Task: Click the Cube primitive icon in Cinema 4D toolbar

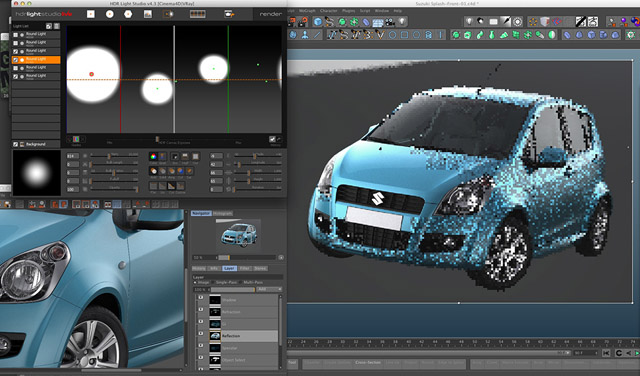Action: click(x=318, y=22)
